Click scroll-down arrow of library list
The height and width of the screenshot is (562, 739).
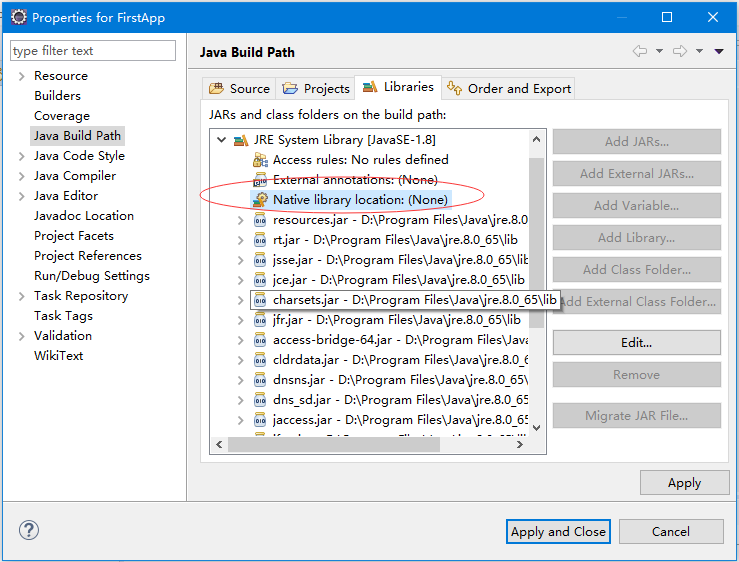click(536, 428)
